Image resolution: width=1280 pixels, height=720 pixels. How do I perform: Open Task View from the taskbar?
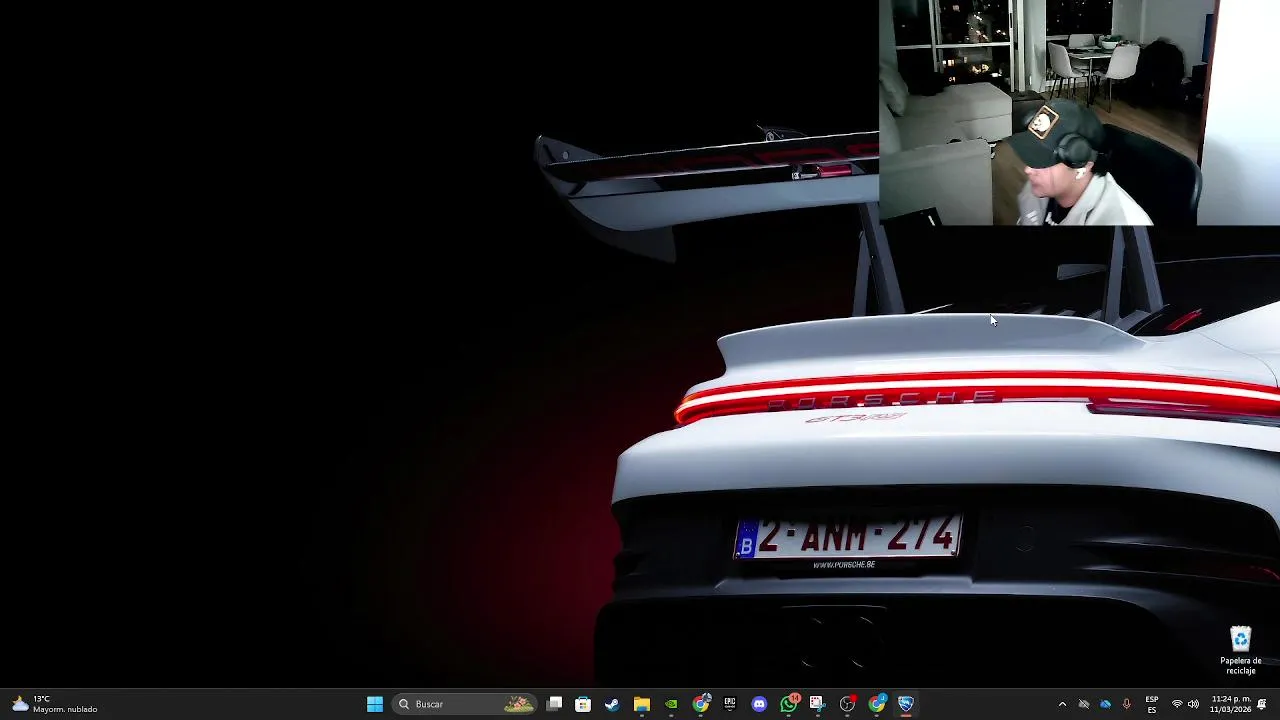(554, 704)
